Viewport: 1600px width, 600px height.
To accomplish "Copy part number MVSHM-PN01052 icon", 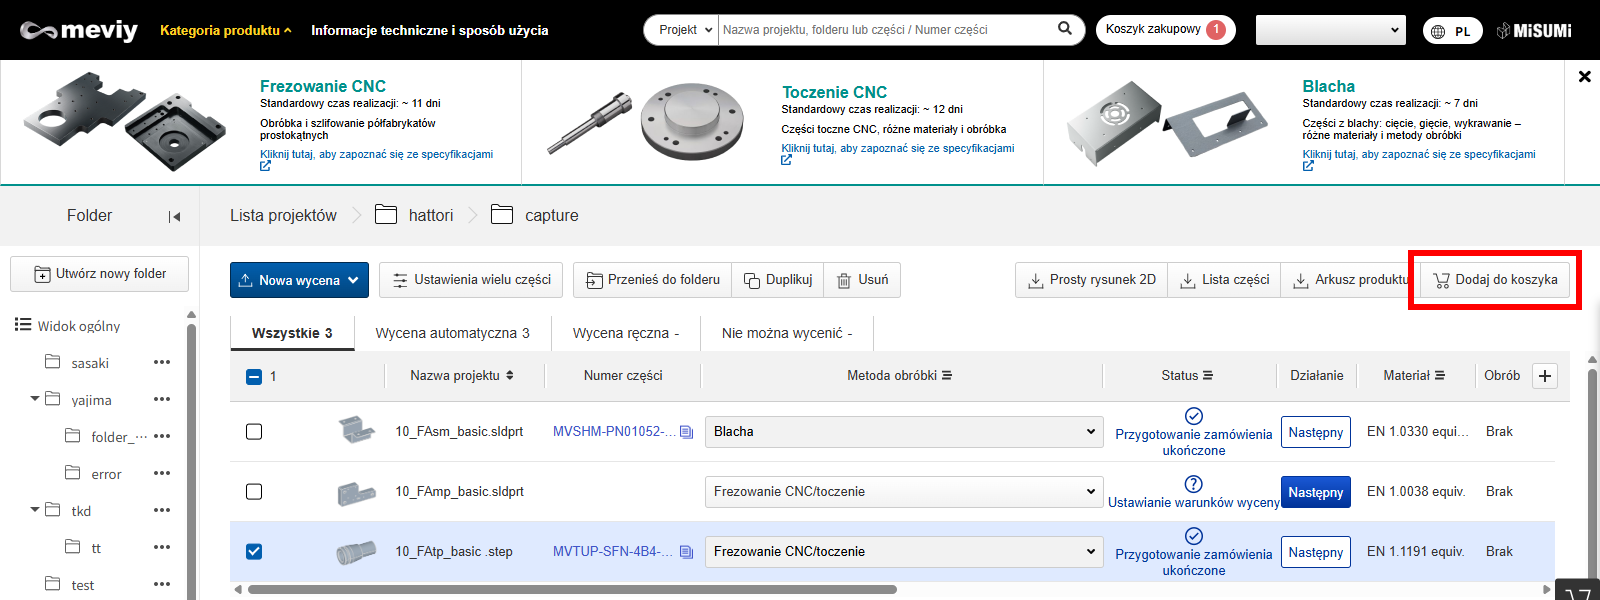I will [686, 432].
